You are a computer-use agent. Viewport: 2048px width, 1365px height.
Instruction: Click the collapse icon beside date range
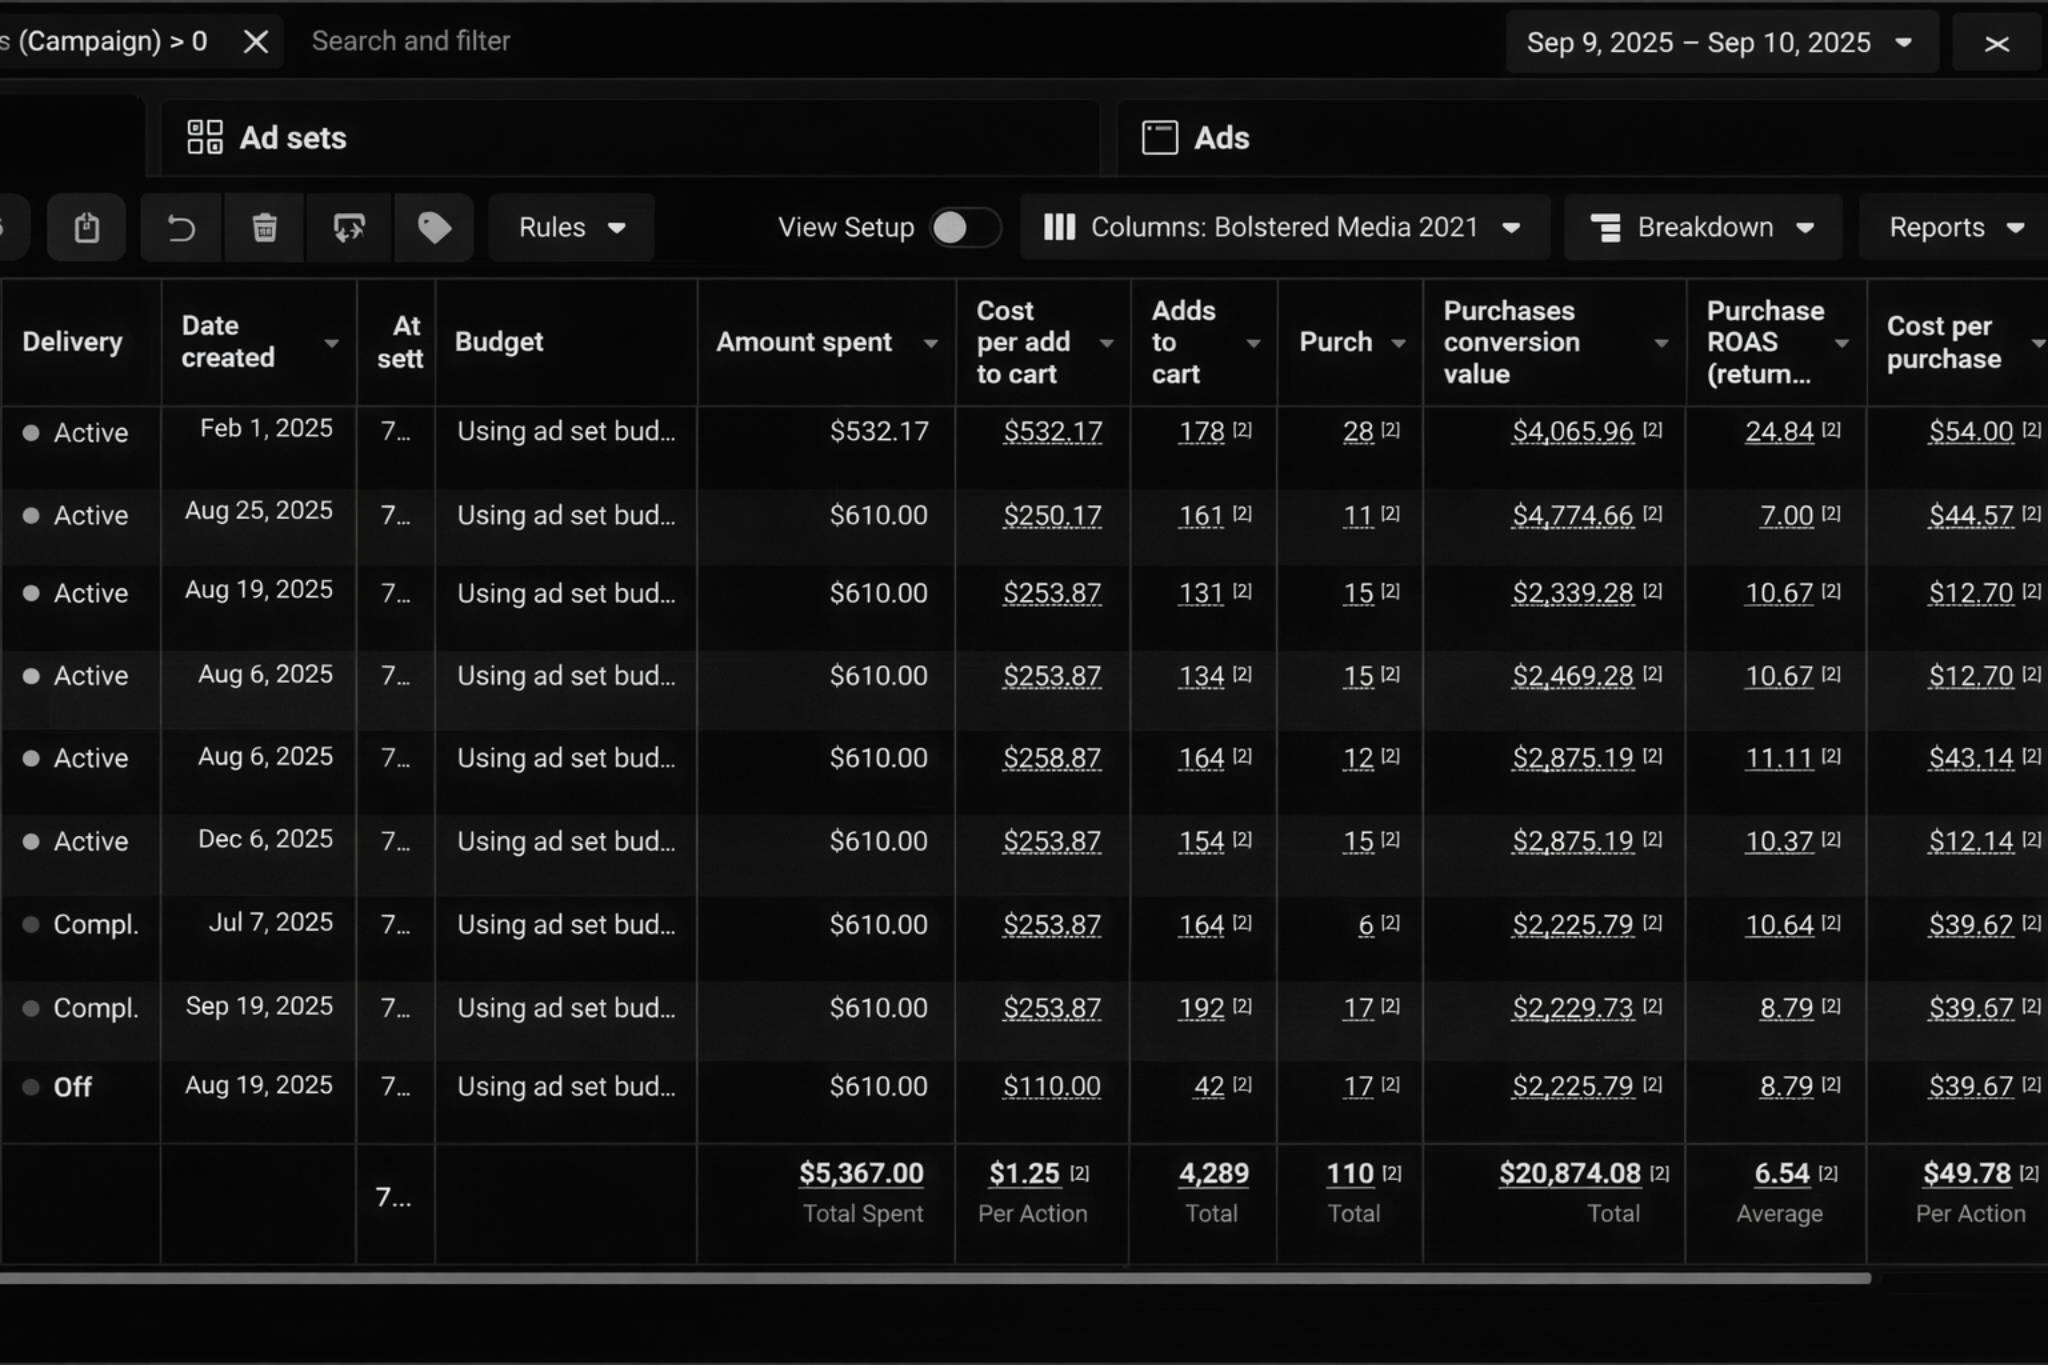pyautogui.click(x=1996, y=43)
